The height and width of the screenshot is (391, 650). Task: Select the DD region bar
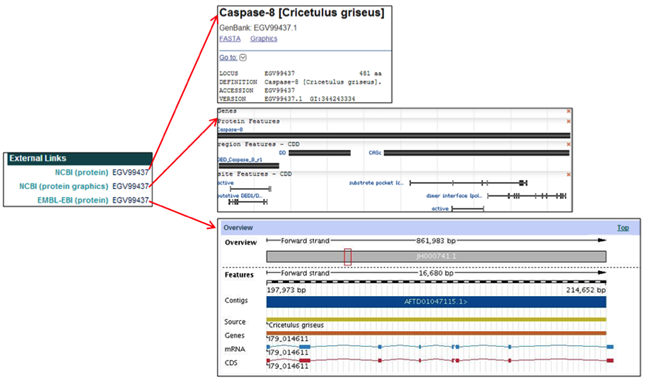320,153
